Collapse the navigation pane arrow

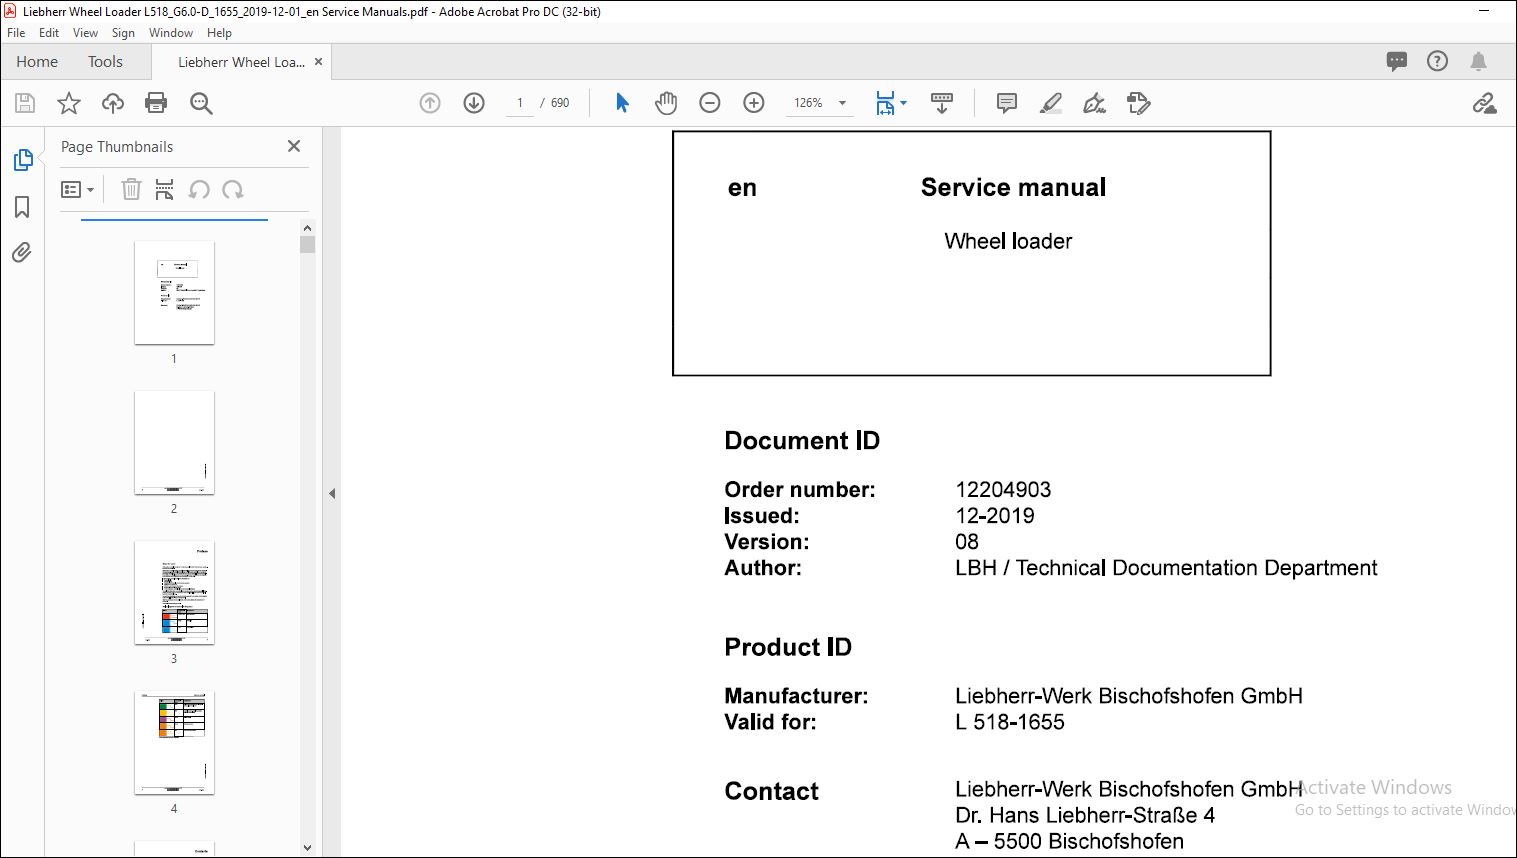(332, 493)
